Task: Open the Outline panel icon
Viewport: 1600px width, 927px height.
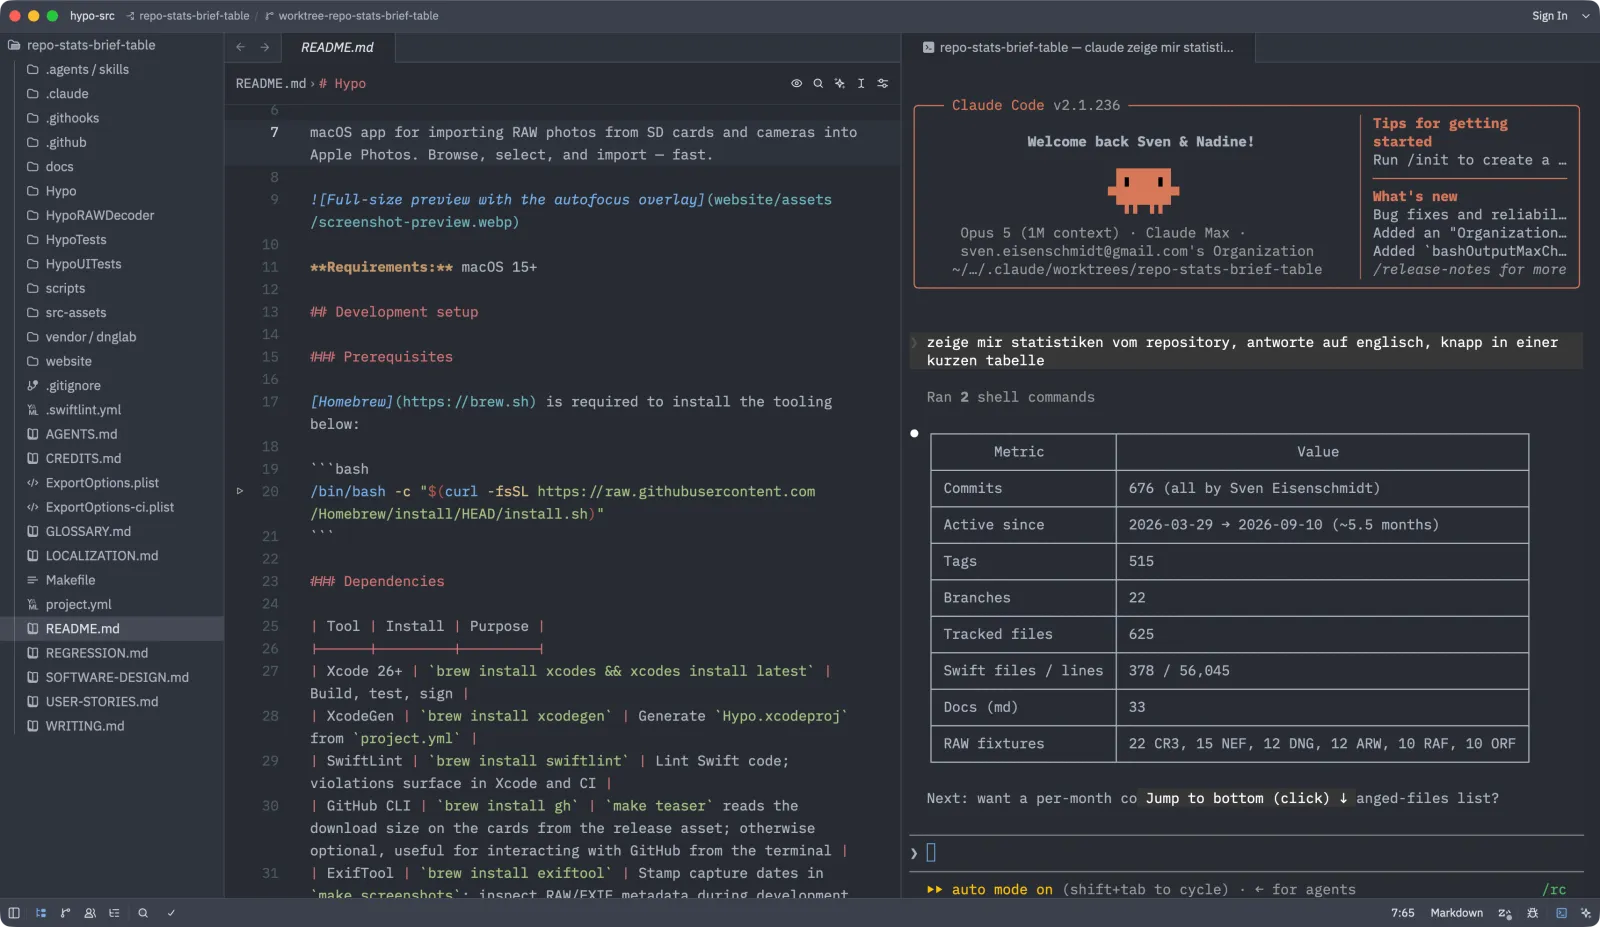Action: [114, 913]
